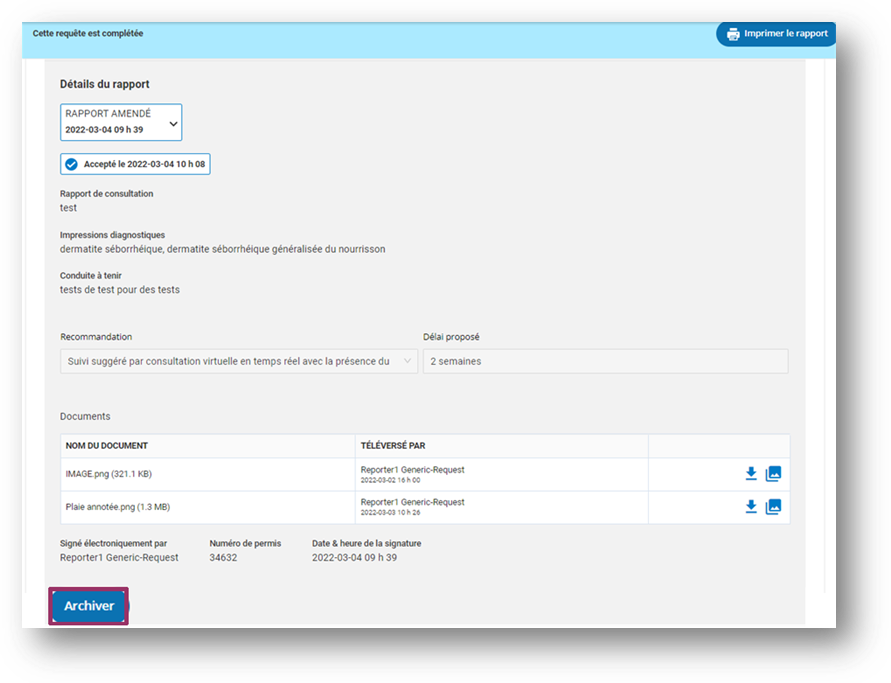Click the Cette requête est complétée banner text
Screen dimensions: 891x683
tap(88, 34)
